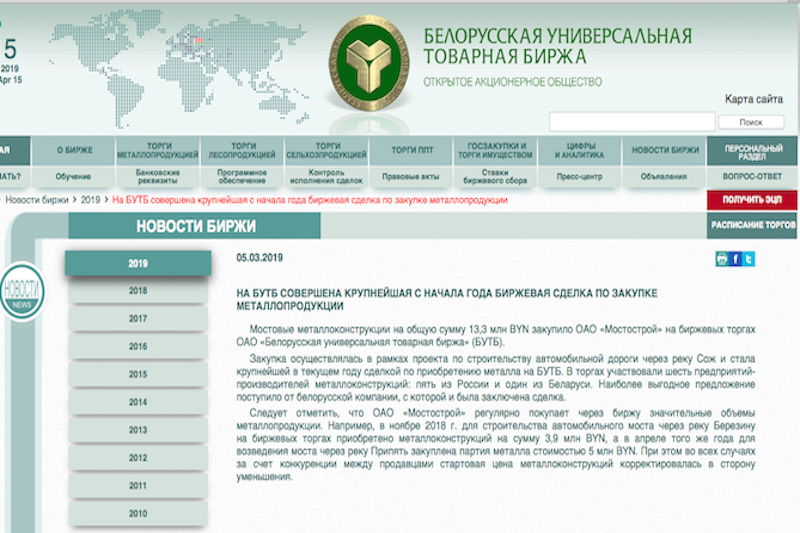Share the article via Twitter icon
The image size is (800, 533).
pyautogui.click(x=749, y=259)
